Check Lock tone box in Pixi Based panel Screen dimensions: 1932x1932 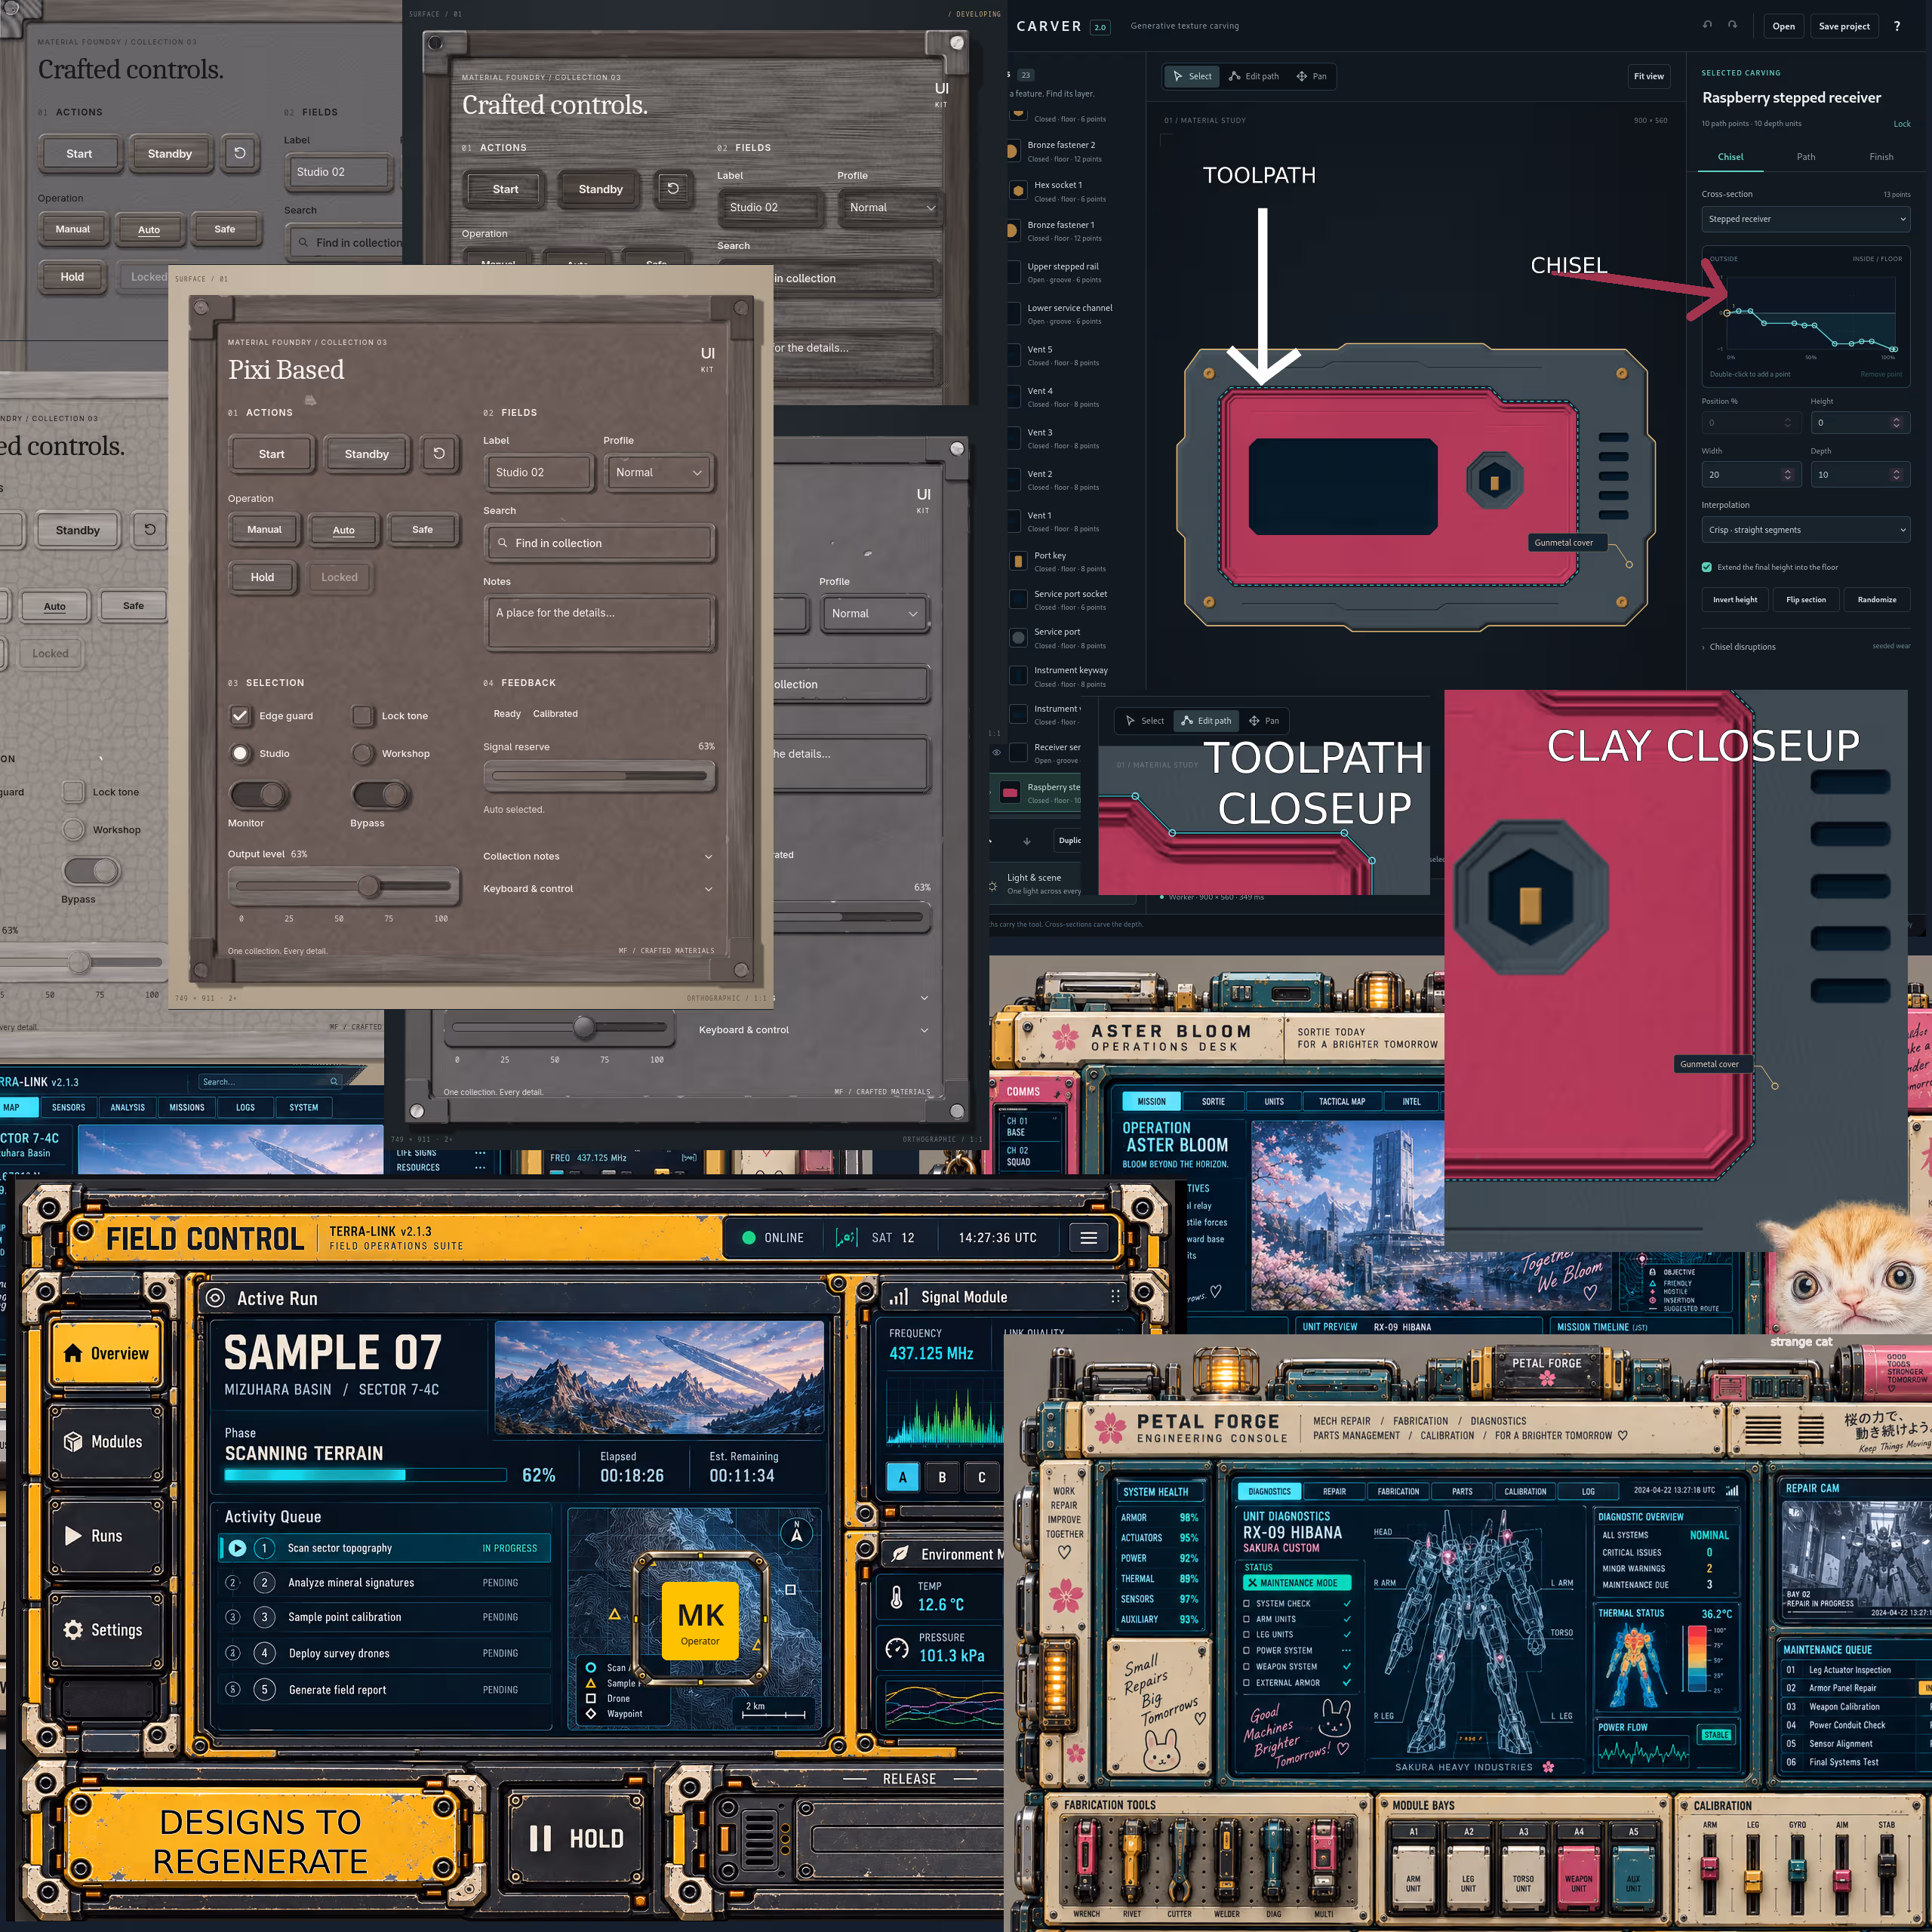pyautogui.click(x=363, y=716)
